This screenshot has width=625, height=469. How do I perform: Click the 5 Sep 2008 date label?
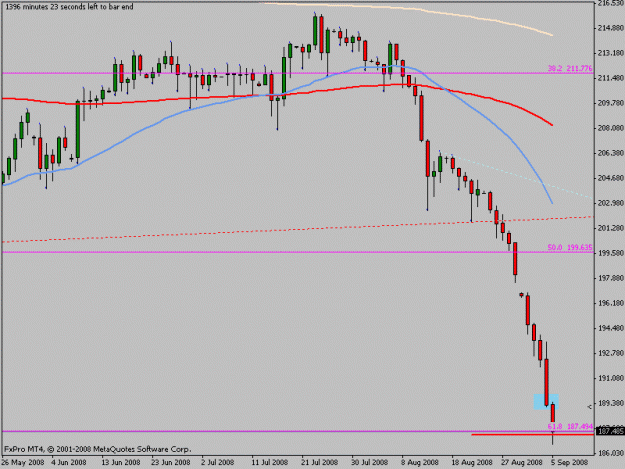[x=570, y=462]
